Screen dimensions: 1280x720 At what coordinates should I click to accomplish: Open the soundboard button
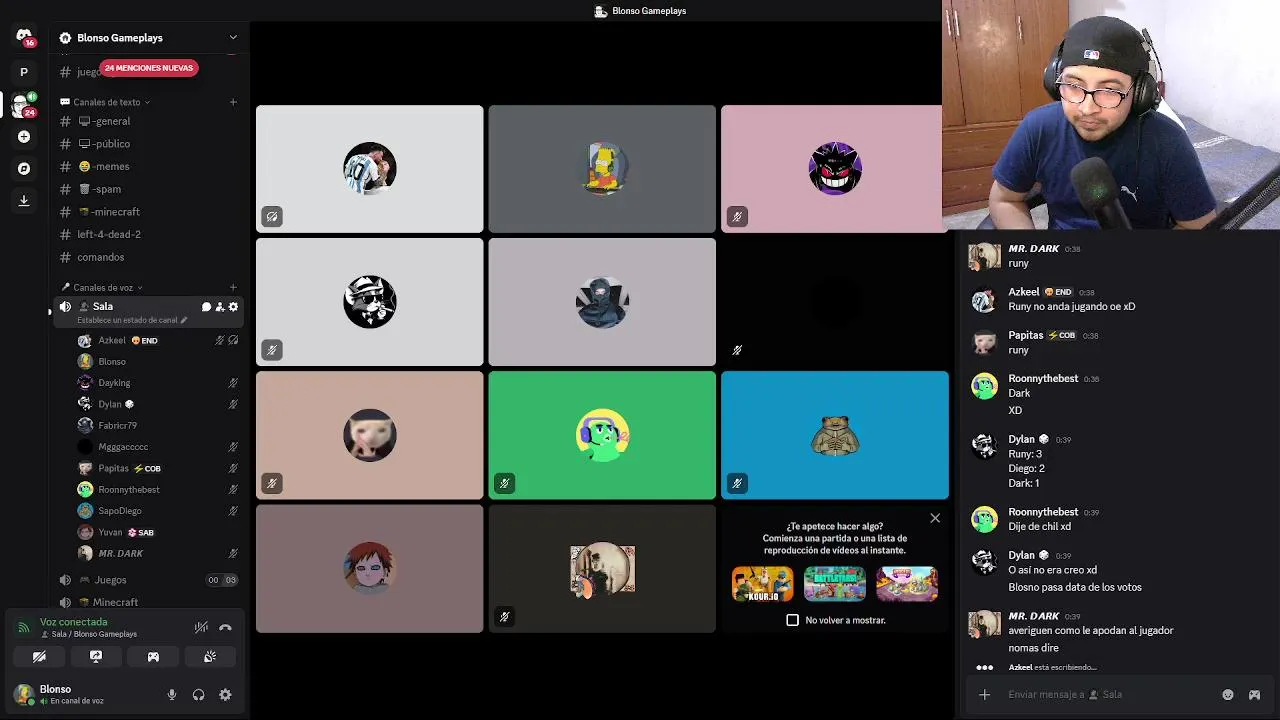pos(210,657)
